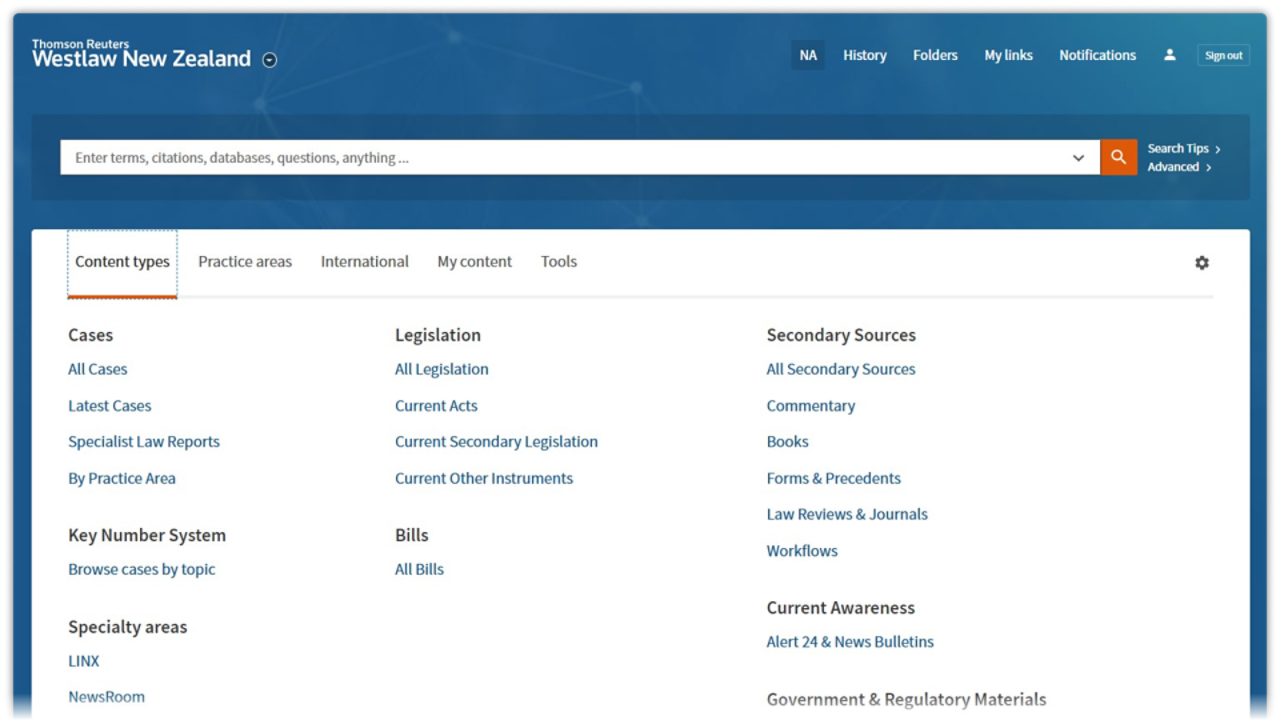
Task: Open Commentary link
Action: 811,406
